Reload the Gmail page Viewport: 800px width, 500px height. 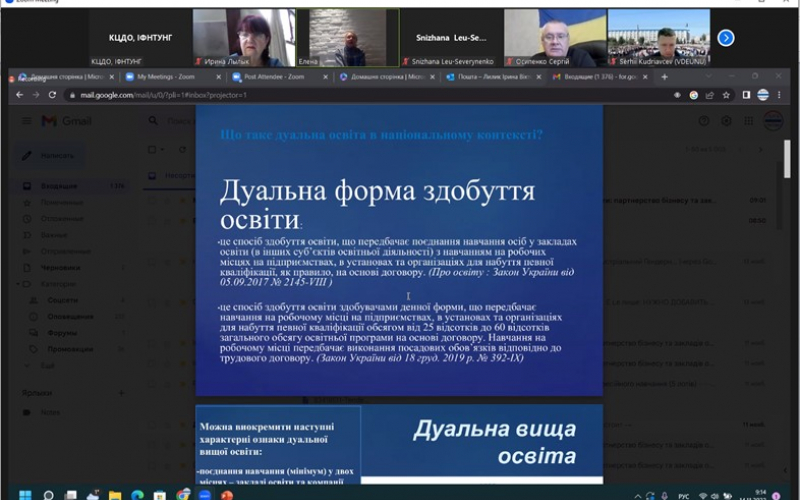[x=52, y=95]
